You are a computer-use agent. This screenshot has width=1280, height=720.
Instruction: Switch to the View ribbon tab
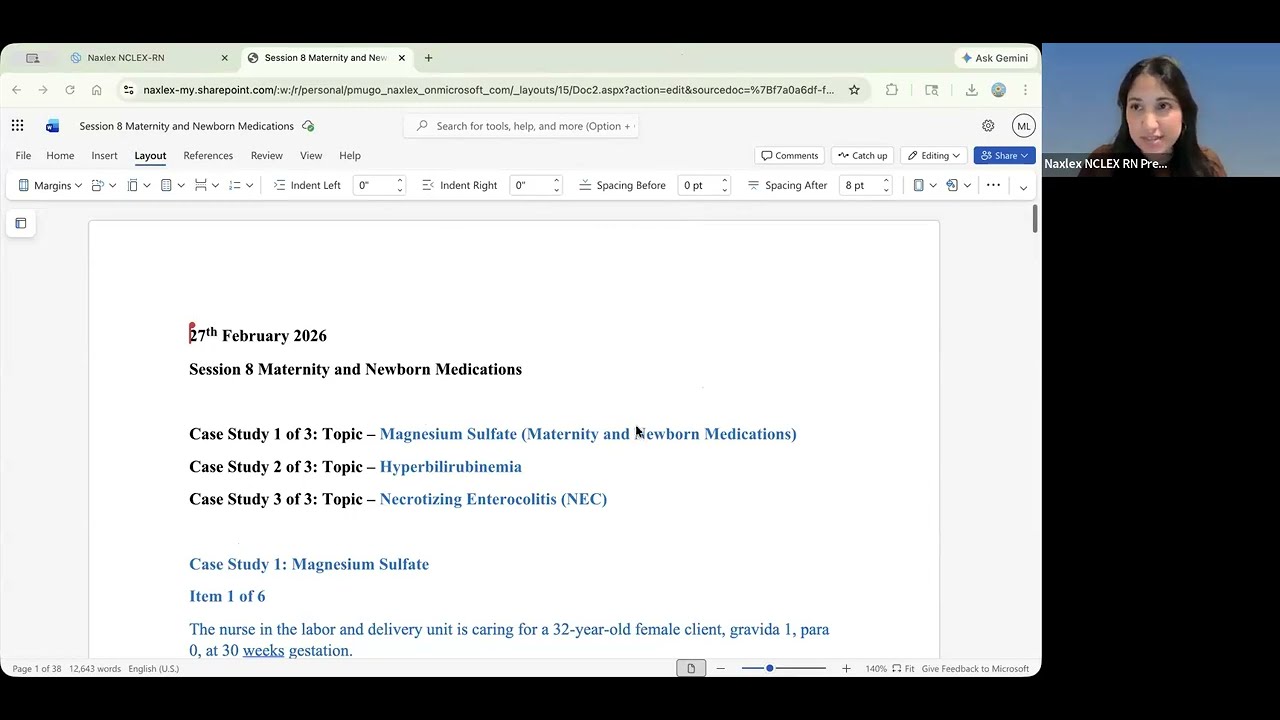(x=311, y=155)
